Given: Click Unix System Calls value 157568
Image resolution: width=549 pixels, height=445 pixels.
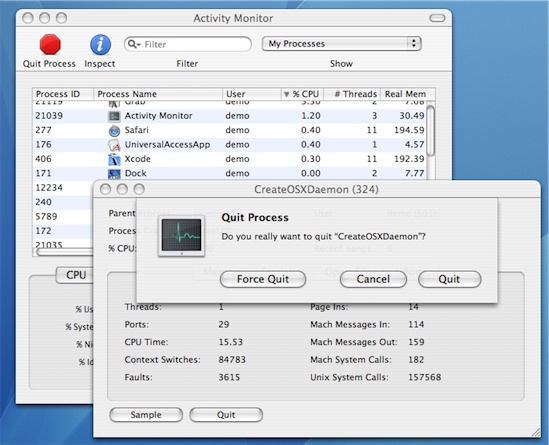Looking at the screenshot, I should coord(425,377).
